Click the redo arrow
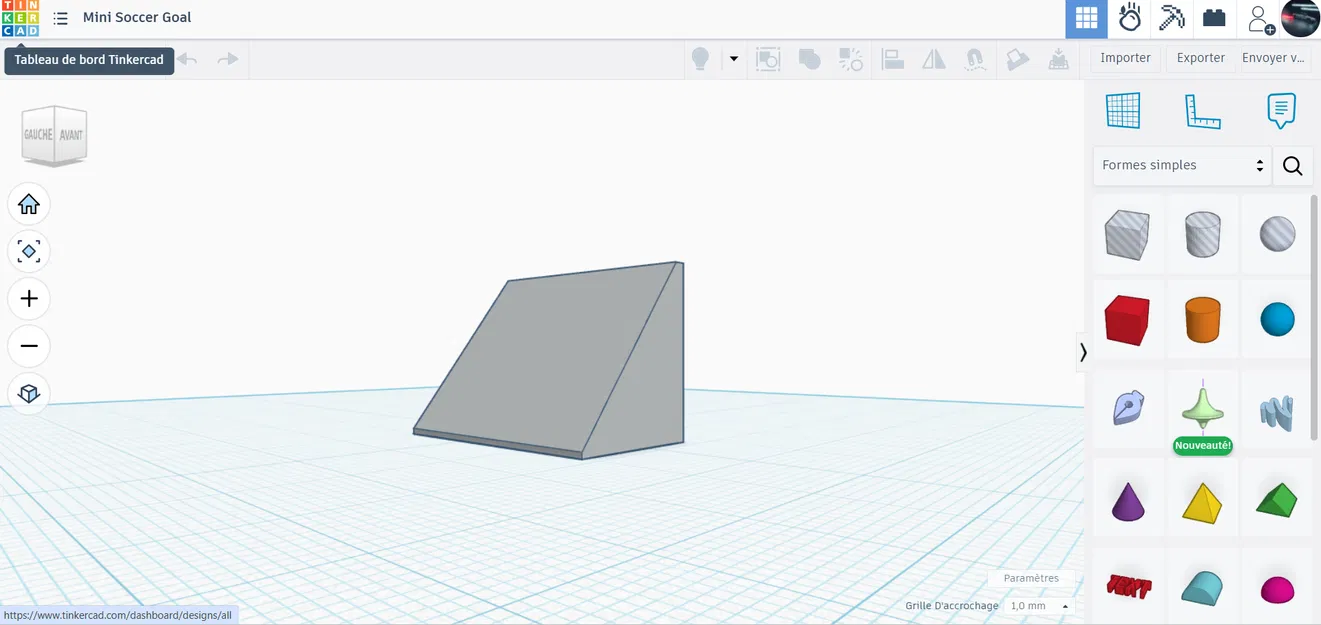 228,59
